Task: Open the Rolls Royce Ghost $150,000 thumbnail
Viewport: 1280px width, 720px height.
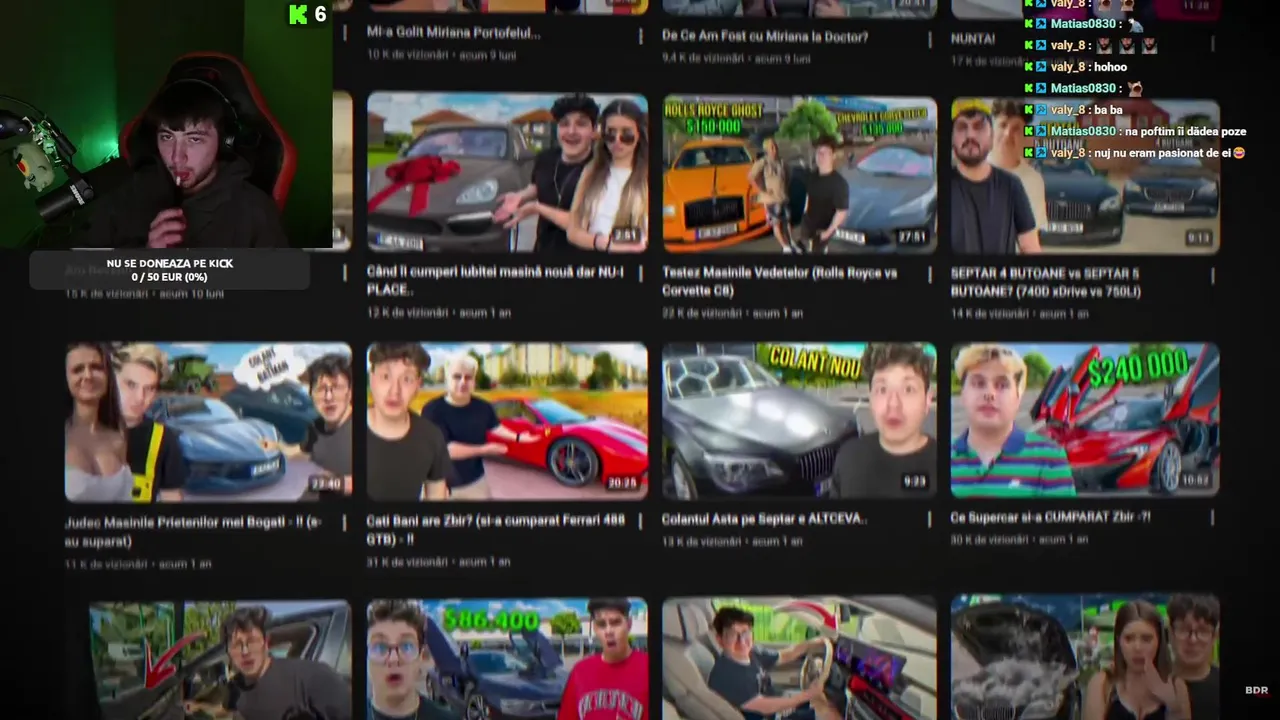Action: 800,174
